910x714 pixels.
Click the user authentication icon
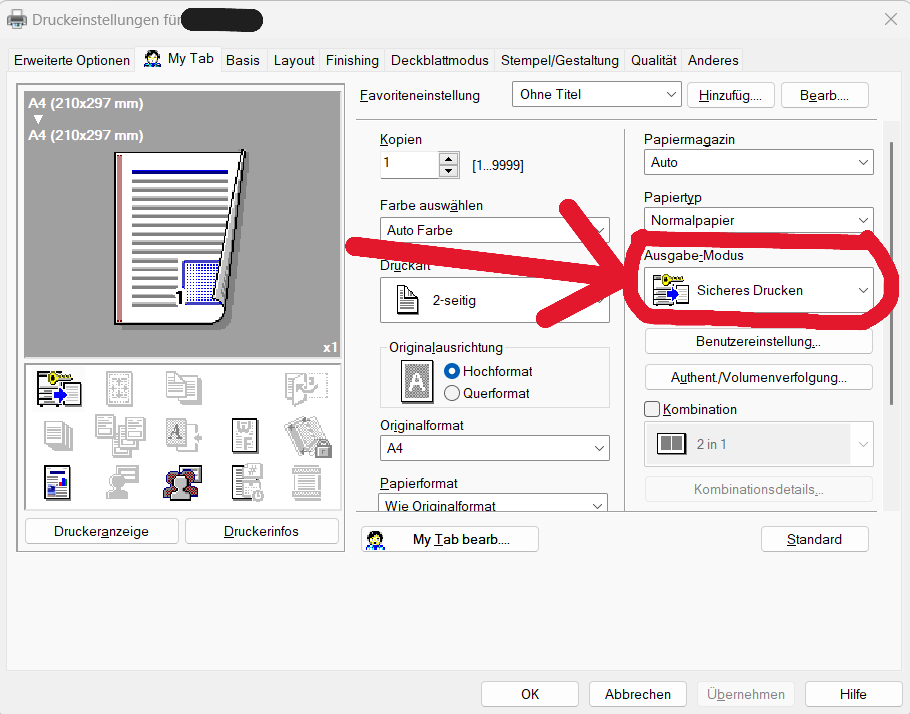click(x=183, y=483)
